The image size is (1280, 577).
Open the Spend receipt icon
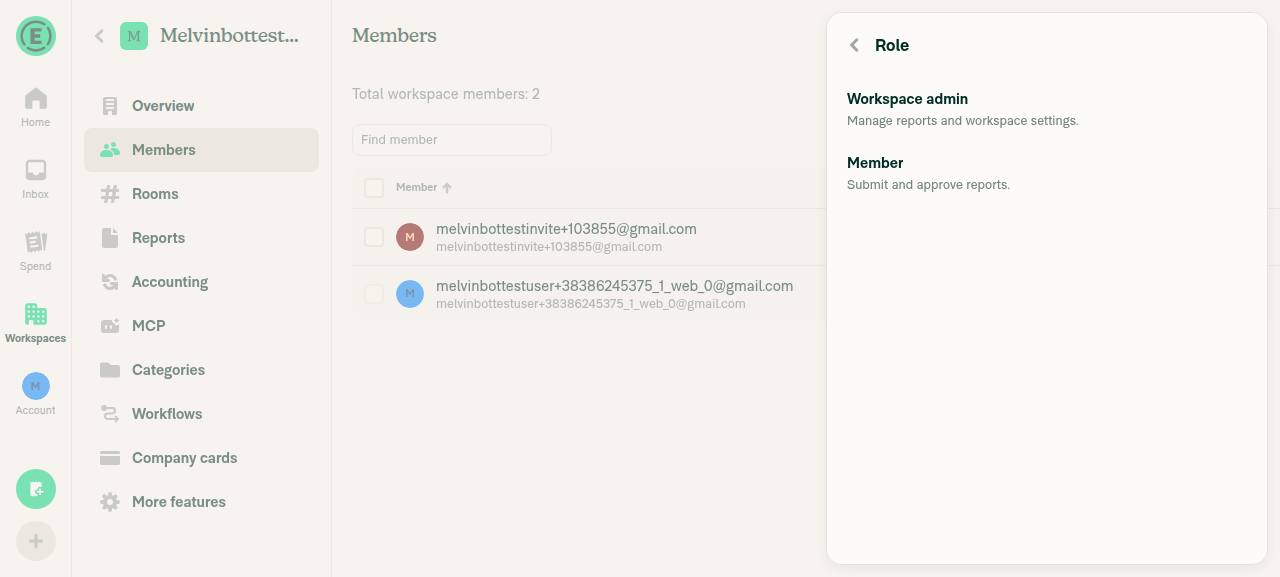click(x=36, y=242)
